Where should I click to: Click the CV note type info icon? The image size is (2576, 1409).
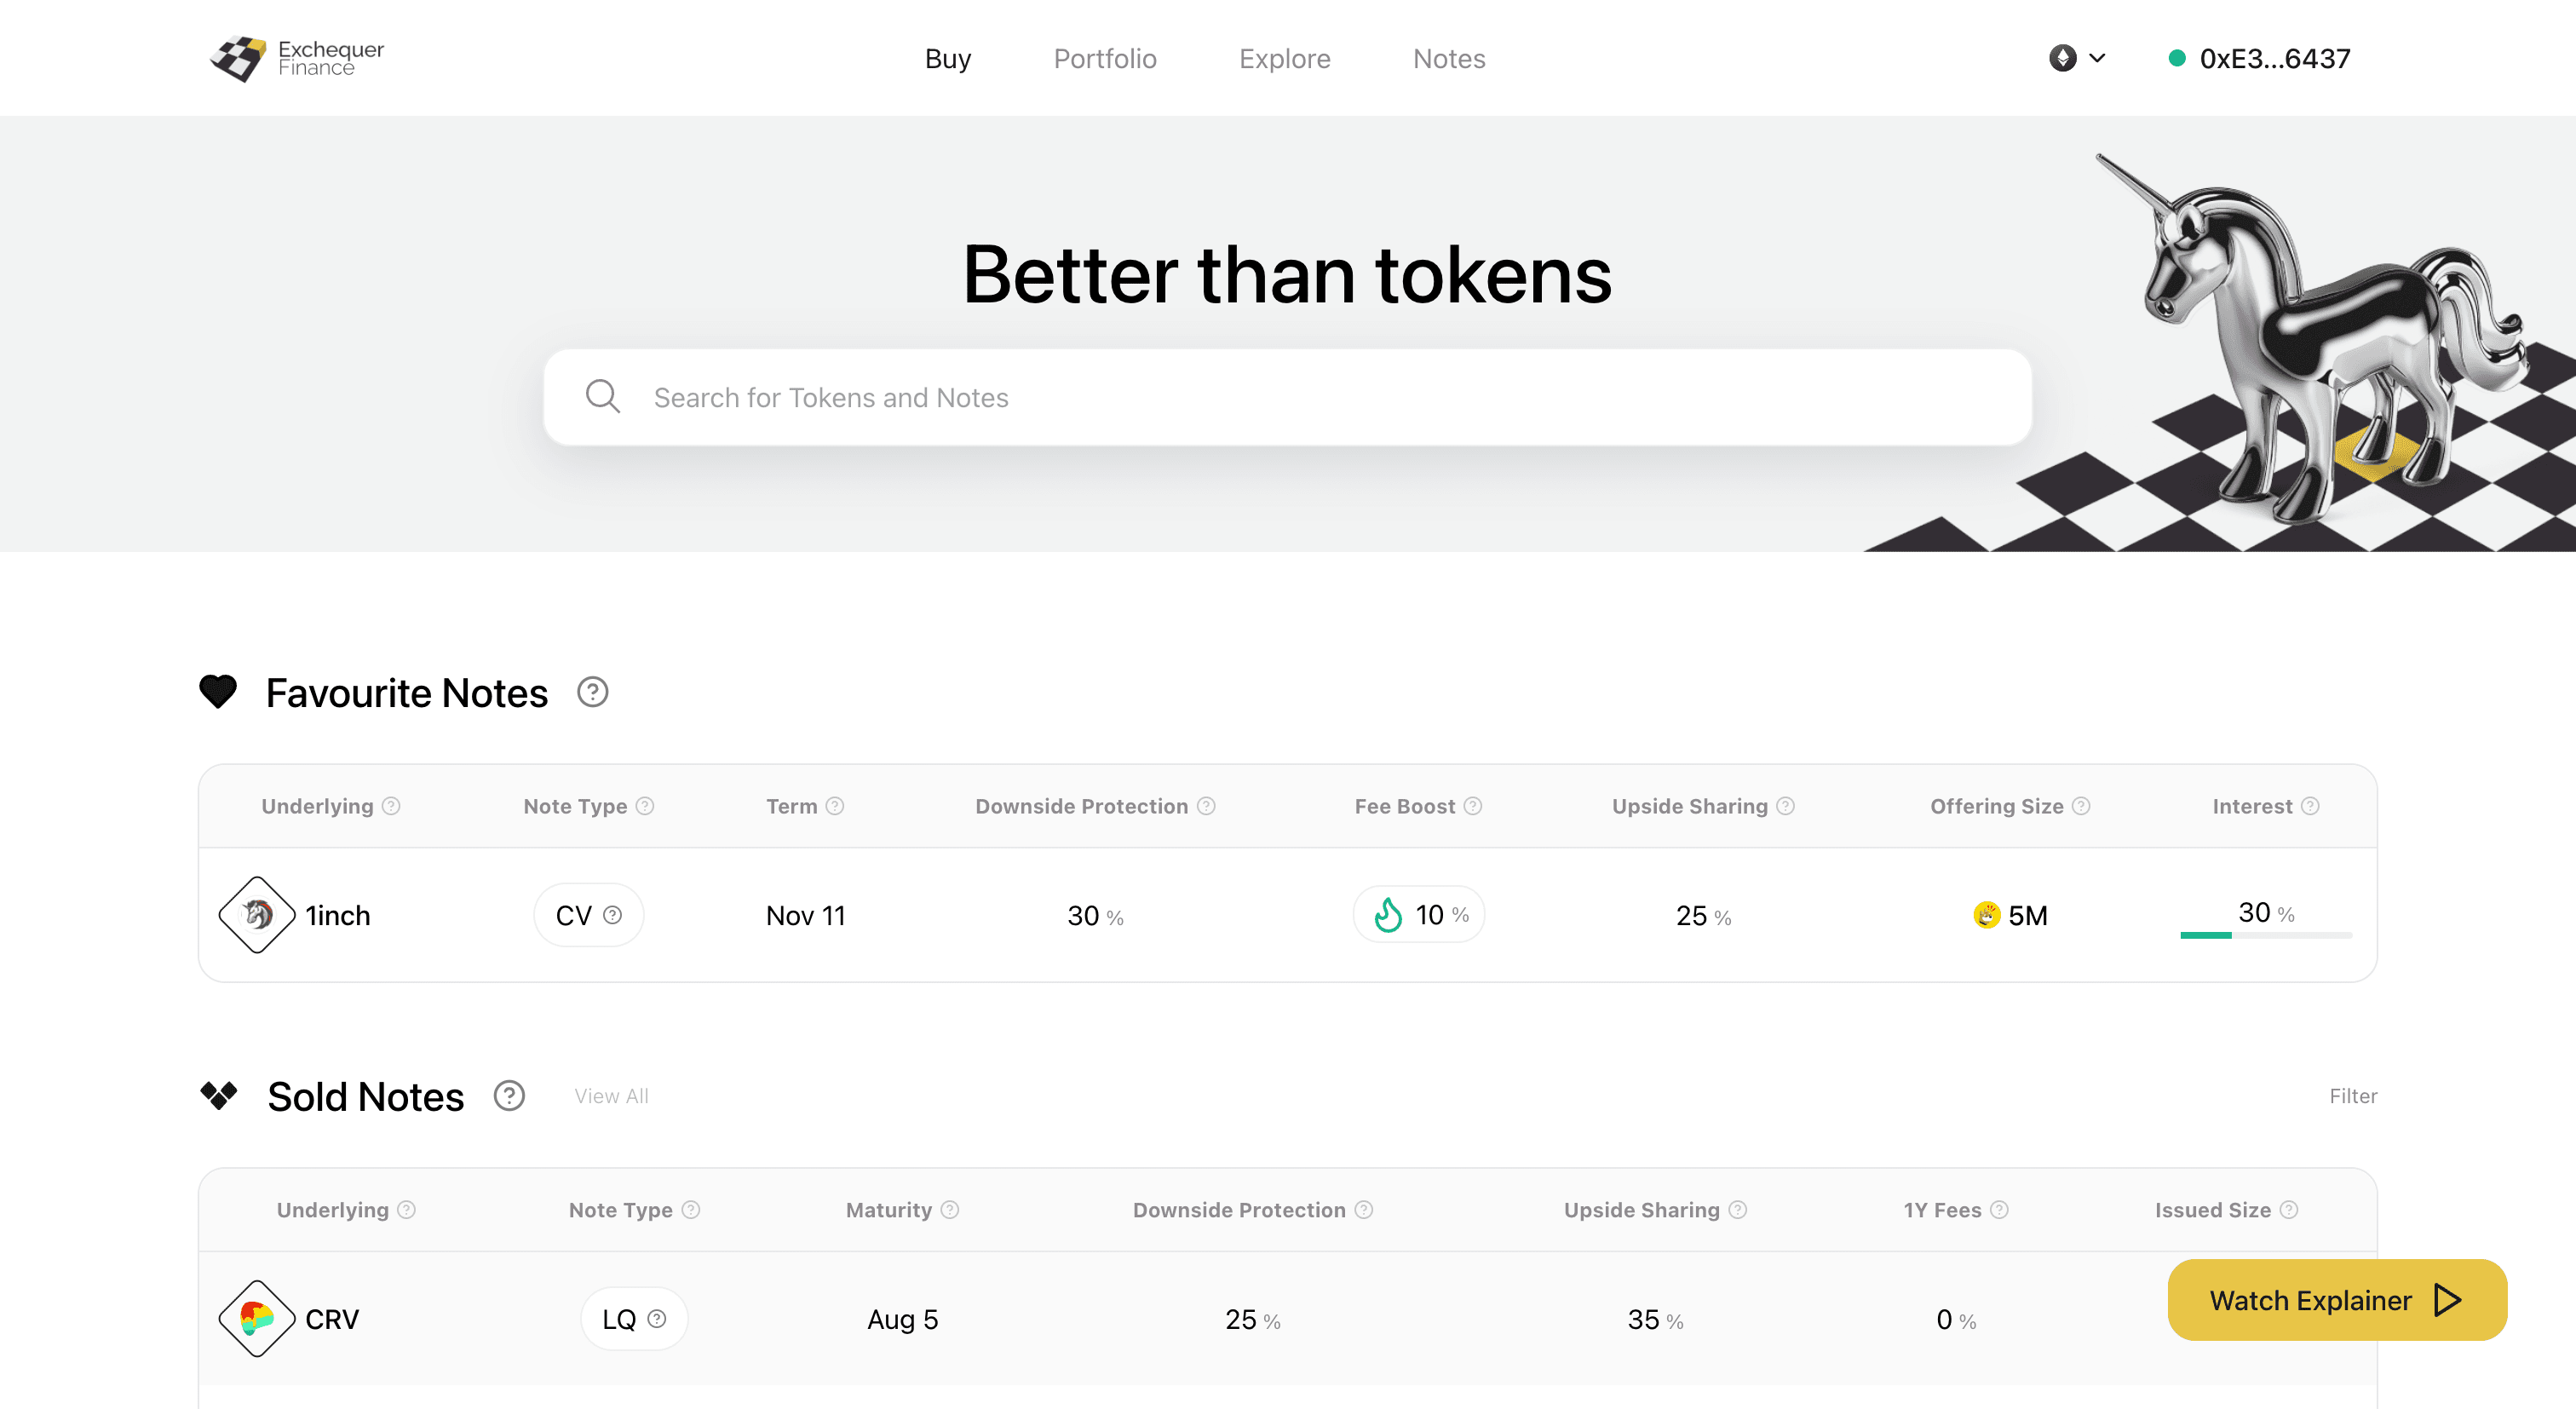pos(613,915)
